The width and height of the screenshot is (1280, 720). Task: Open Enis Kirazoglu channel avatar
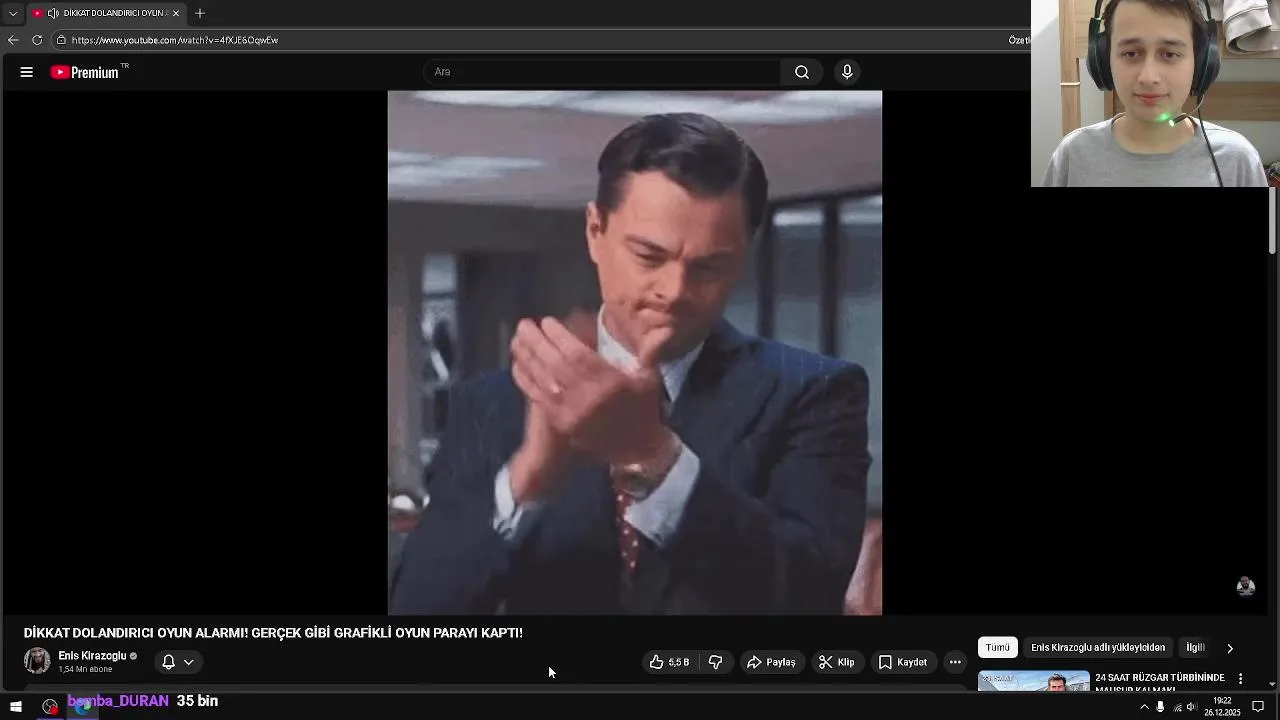click(x=37, y=661)
